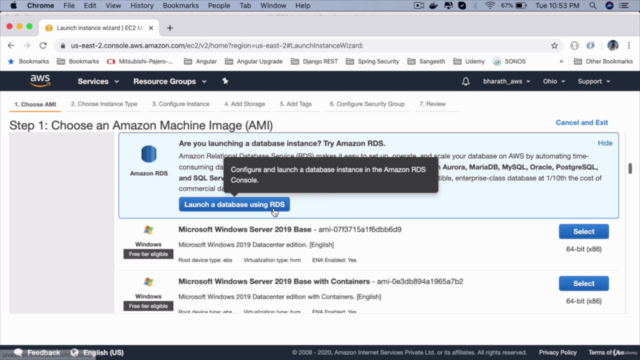Go back with the browser back arrow

[11, 45]
